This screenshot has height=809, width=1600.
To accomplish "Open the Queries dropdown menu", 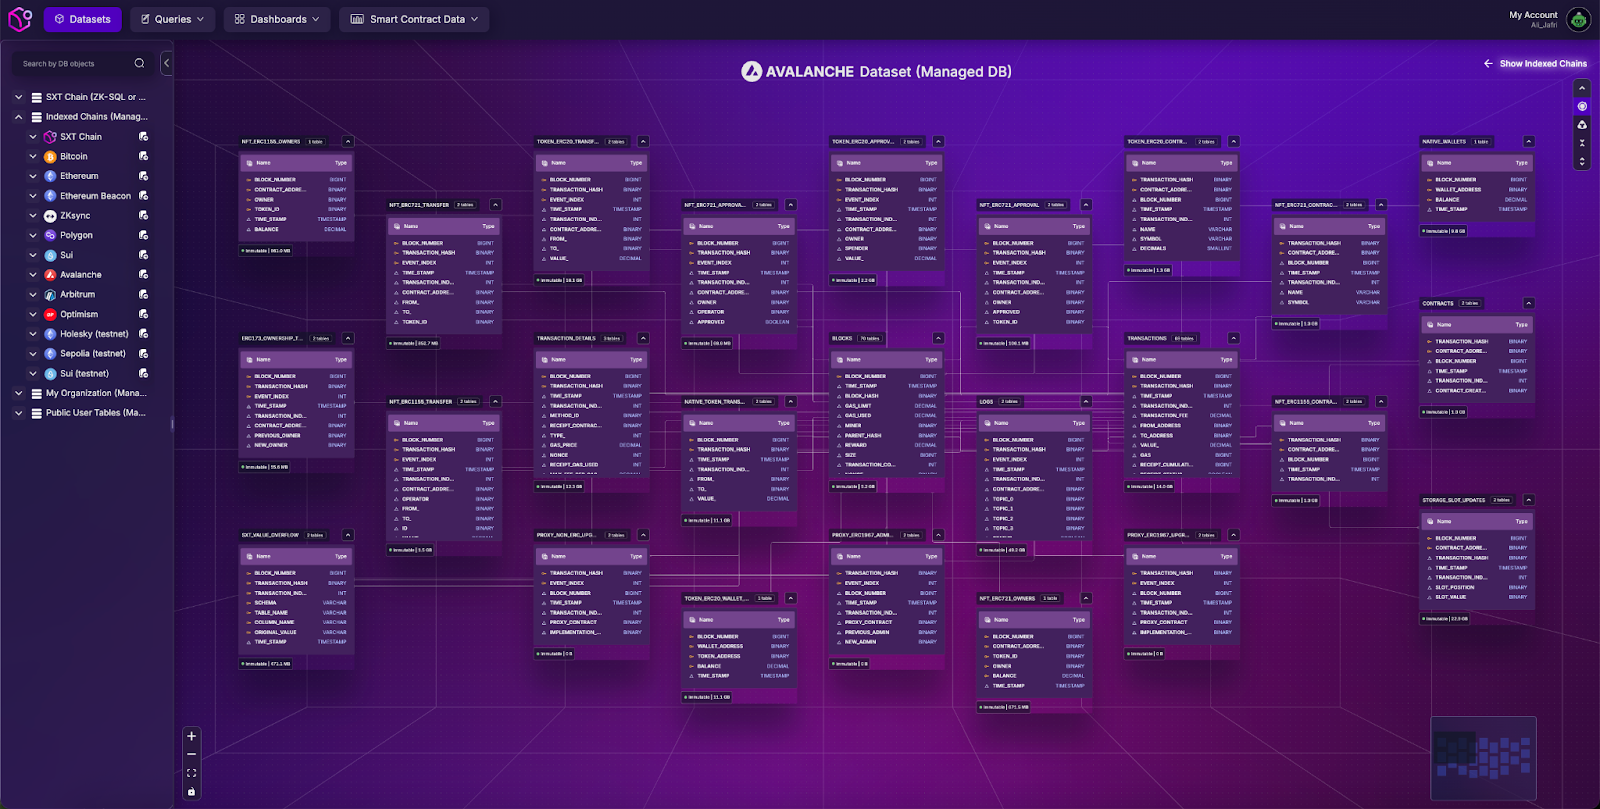I will pyautogui.click(x=172, y=19).
